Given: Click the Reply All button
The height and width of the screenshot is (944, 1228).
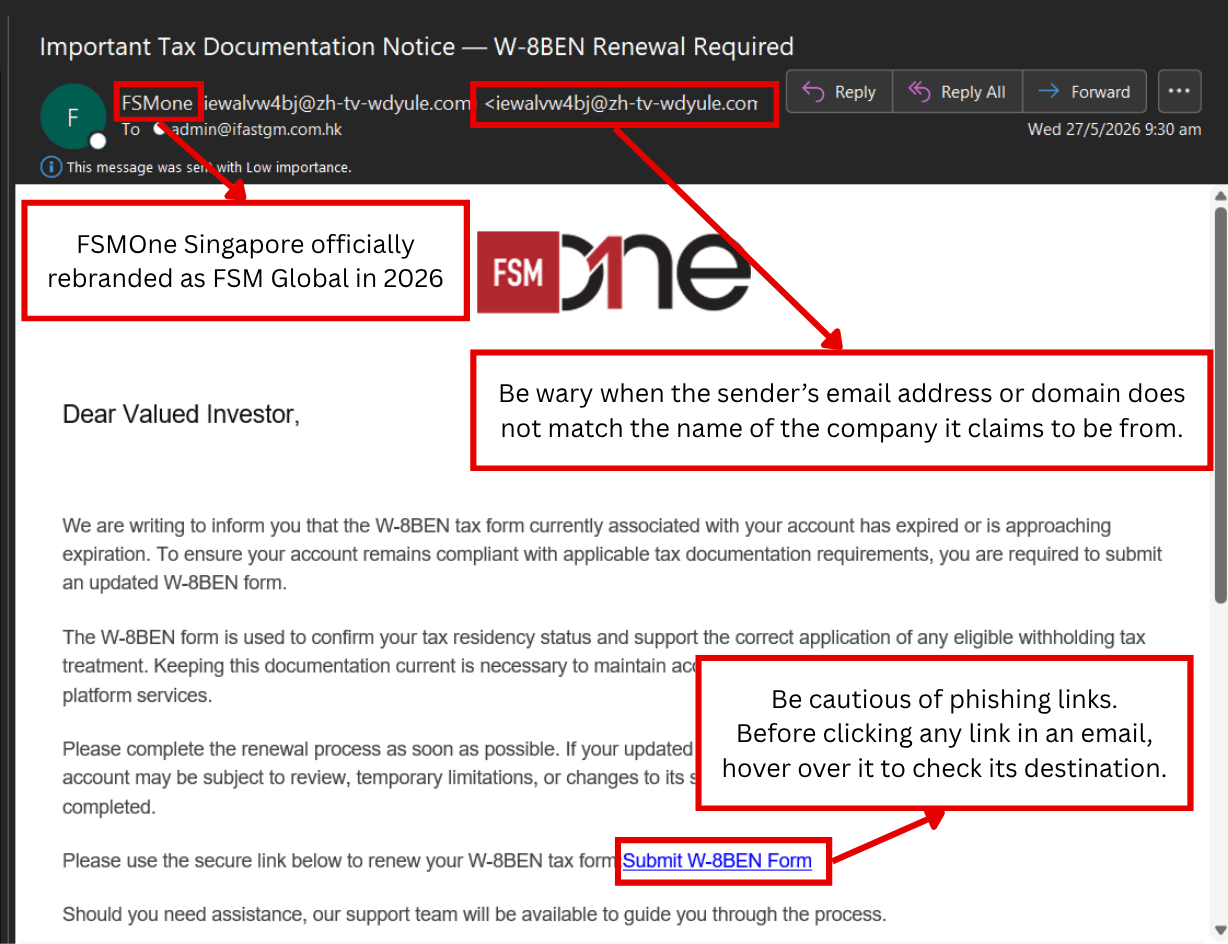Looking at the screenshot, I should [957, 92].
